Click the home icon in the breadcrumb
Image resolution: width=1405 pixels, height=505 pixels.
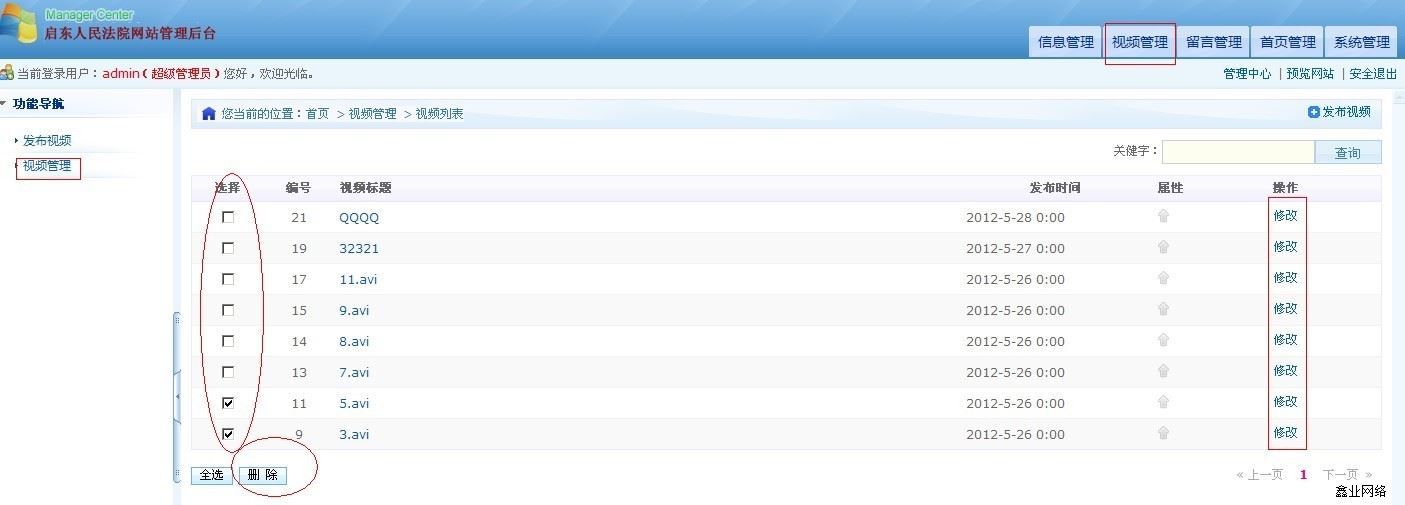coord(208,114)
